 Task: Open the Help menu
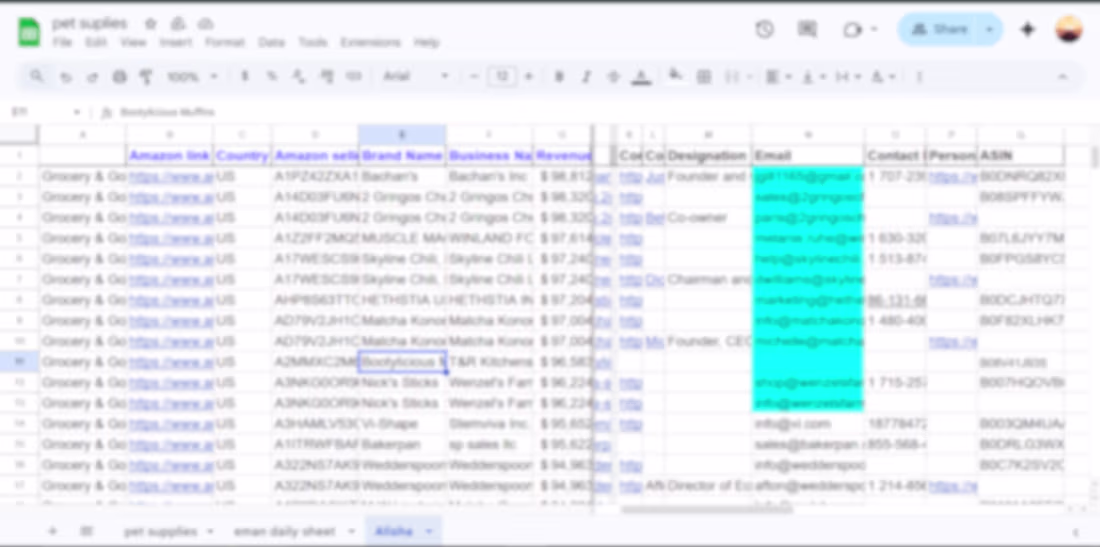point(426,43)
